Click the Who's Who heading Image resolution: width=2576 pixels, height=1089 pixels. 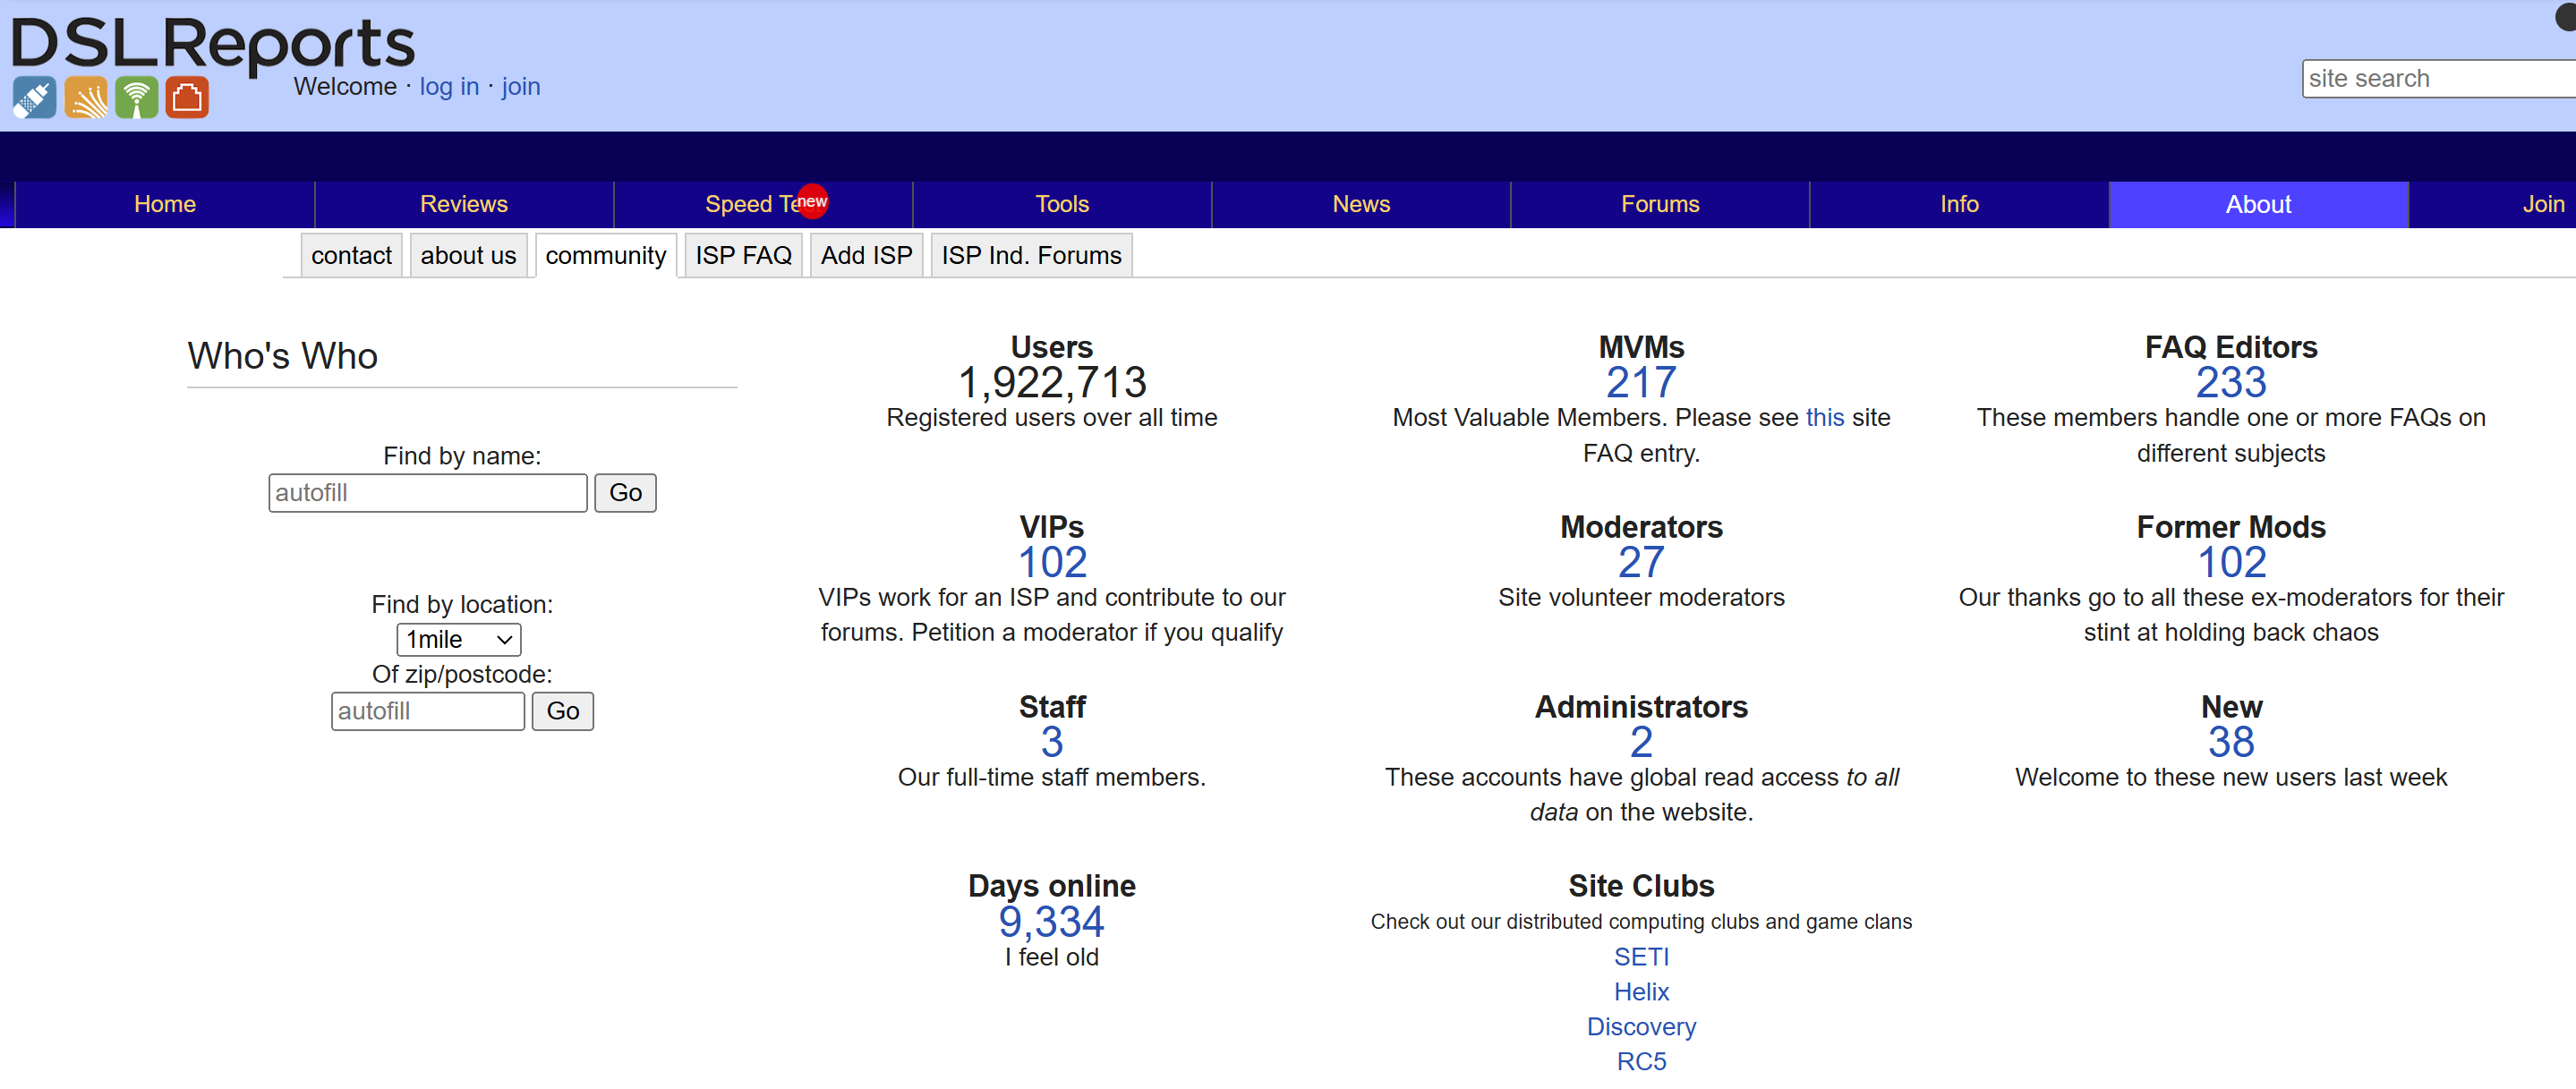(x=283, y=356)
